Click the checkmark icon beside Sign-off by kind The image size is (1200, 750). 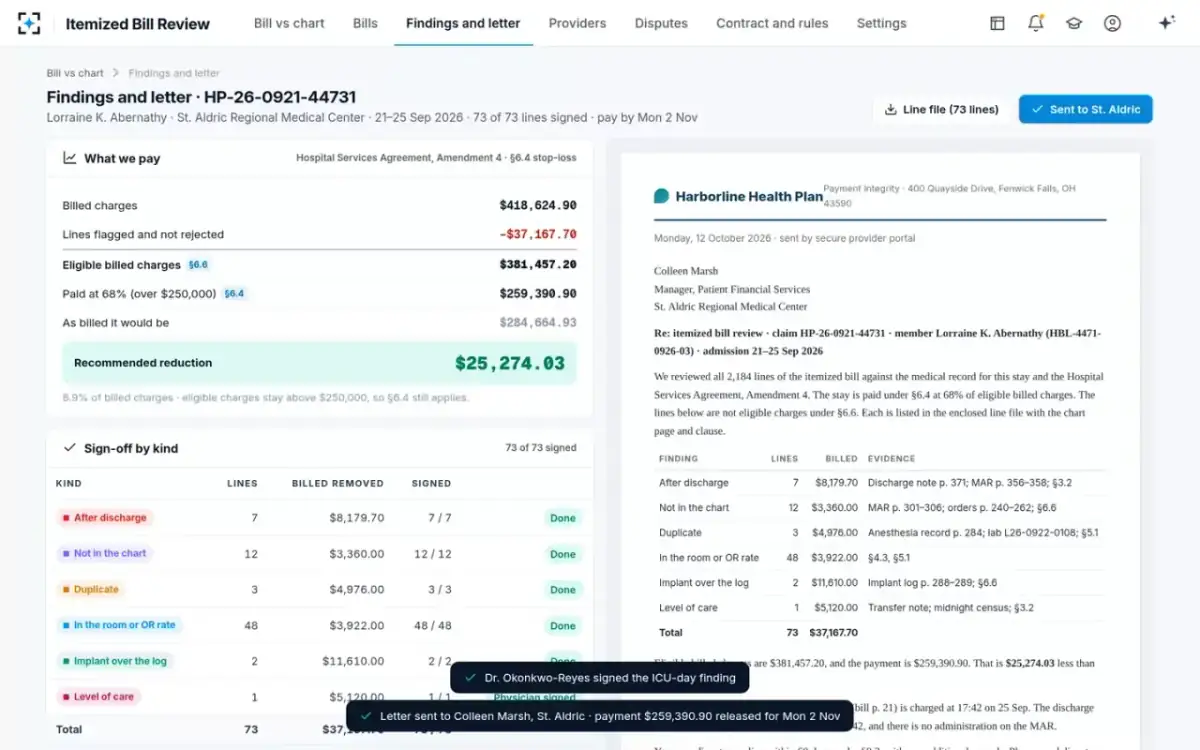[70, 448]
